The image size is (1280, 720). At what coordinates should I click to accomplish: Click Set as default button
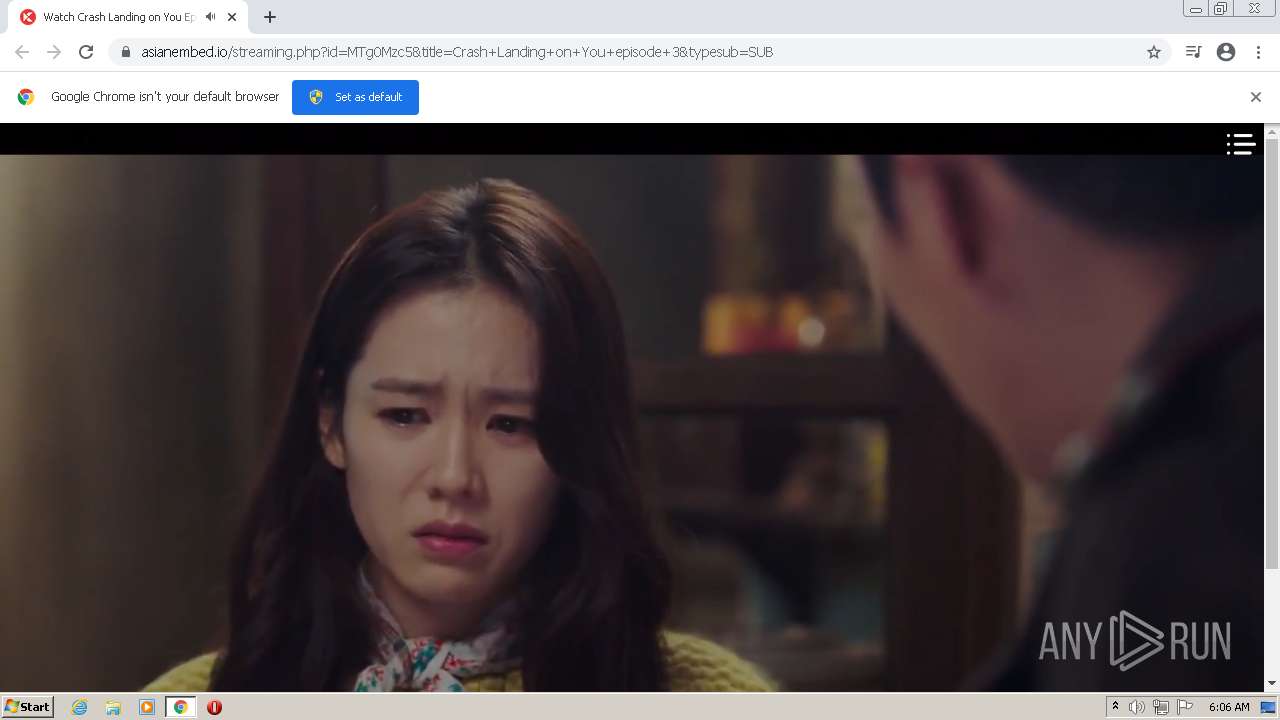coord(355,97)
